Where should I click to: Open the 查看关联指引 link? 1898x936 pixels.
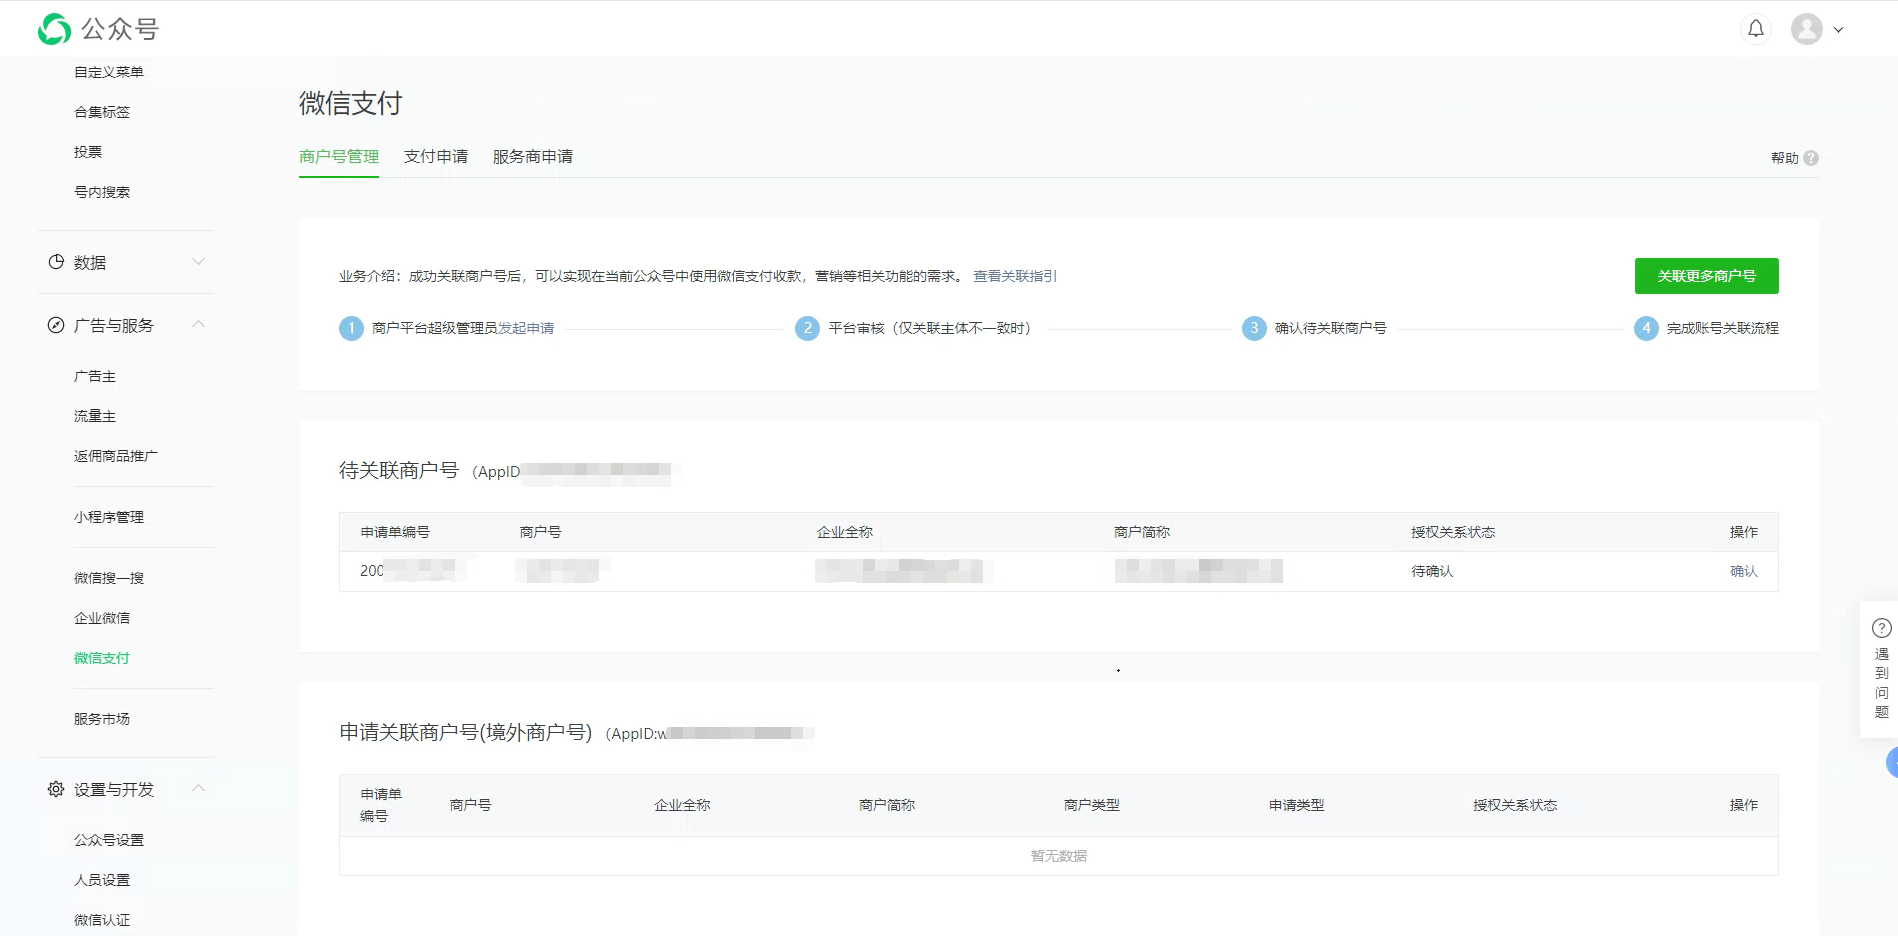pyautogui.click(x=1014, y=276)
